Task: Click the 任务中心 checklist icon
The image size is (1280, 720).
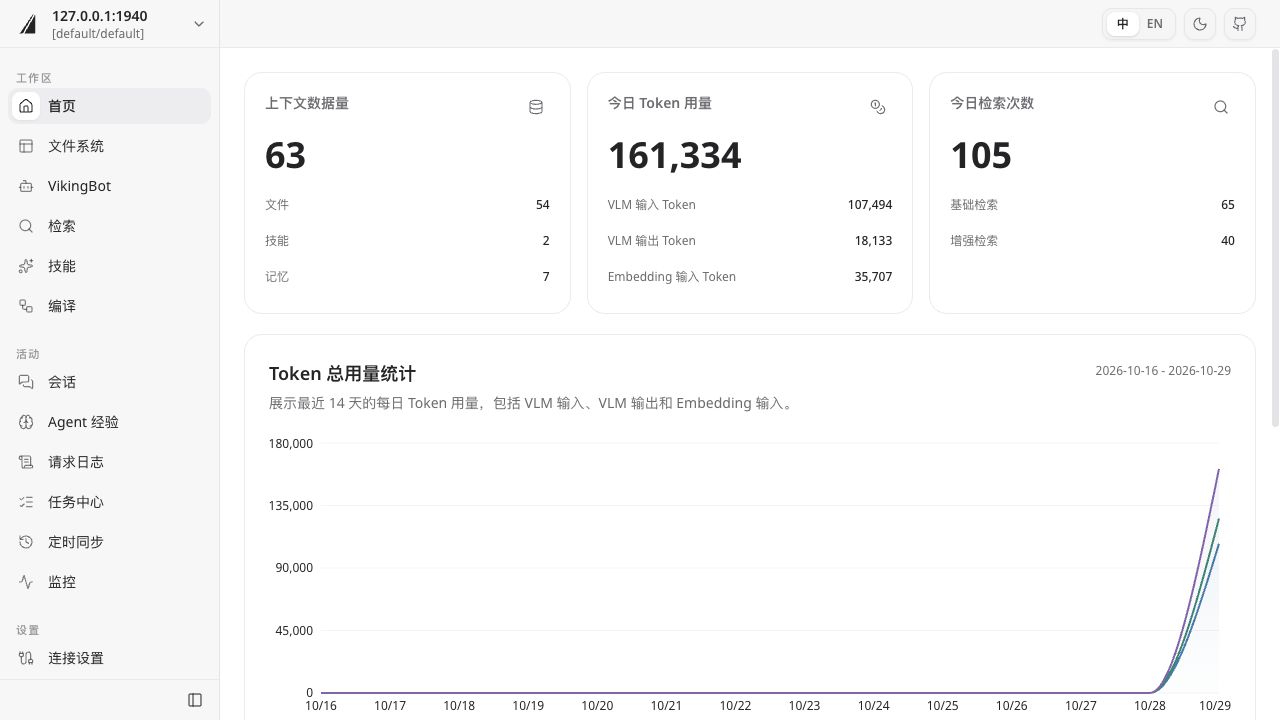Action: [x=26, y=502]
